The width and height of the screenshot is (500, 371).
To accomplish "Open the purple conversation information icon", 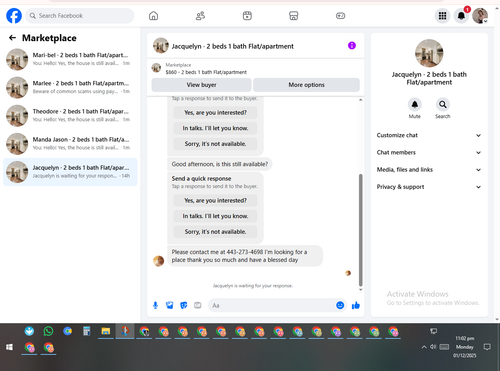I will point(352,45).
